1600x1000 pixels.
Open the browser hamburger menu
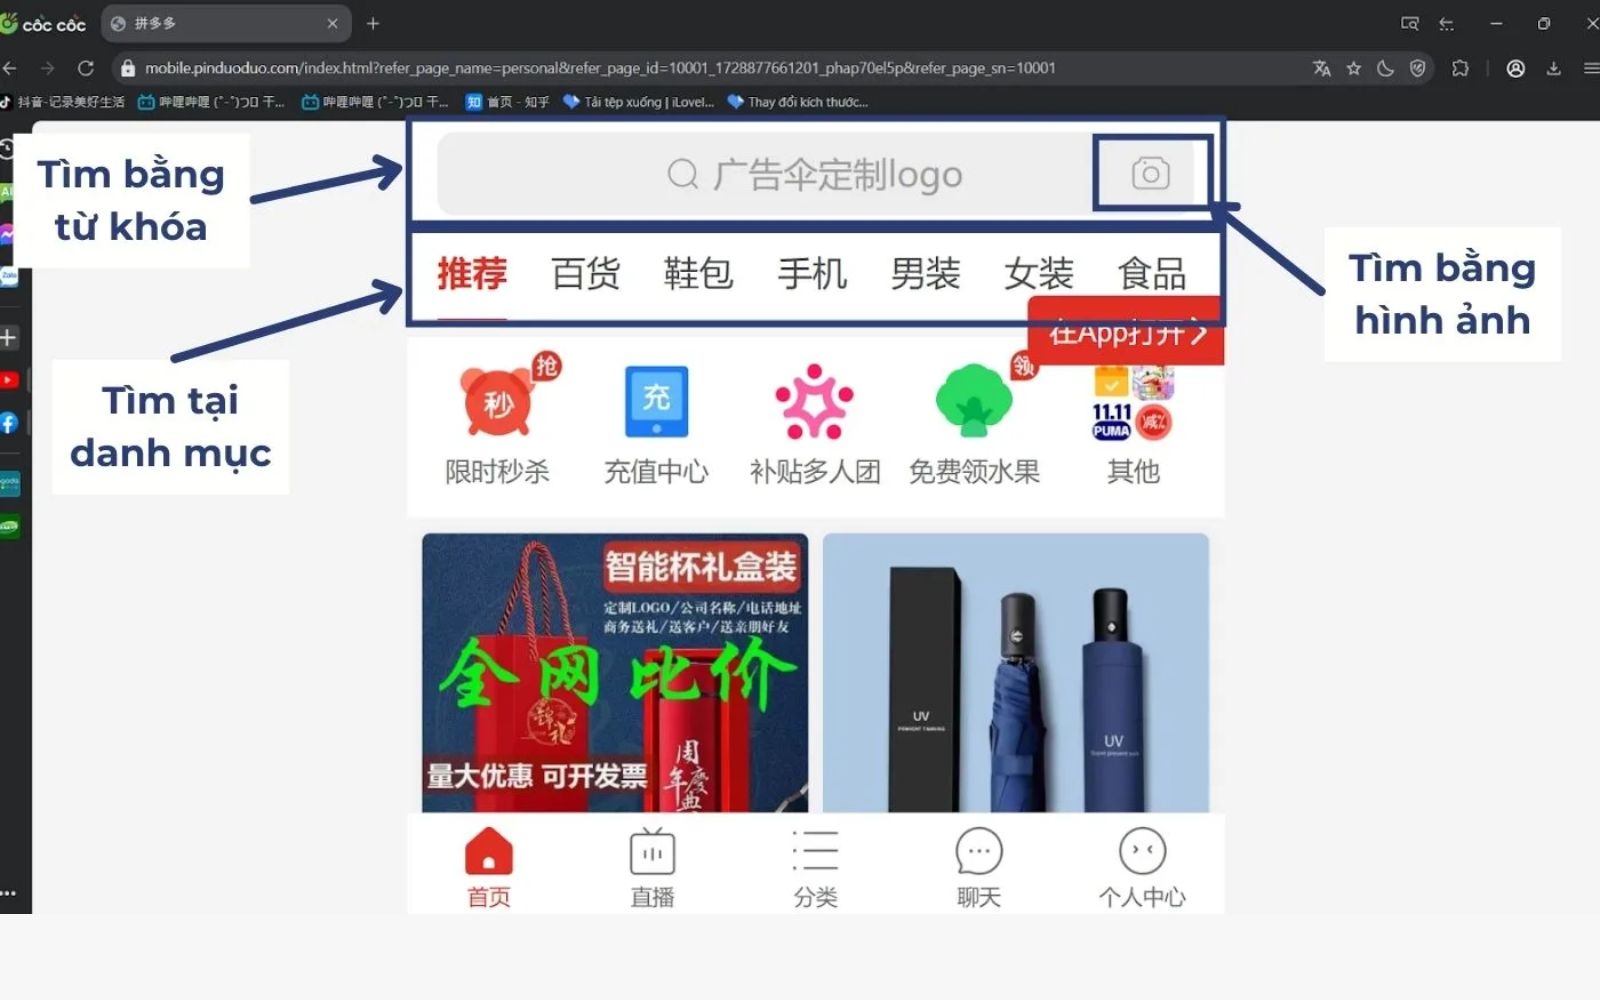[1591, 68]
